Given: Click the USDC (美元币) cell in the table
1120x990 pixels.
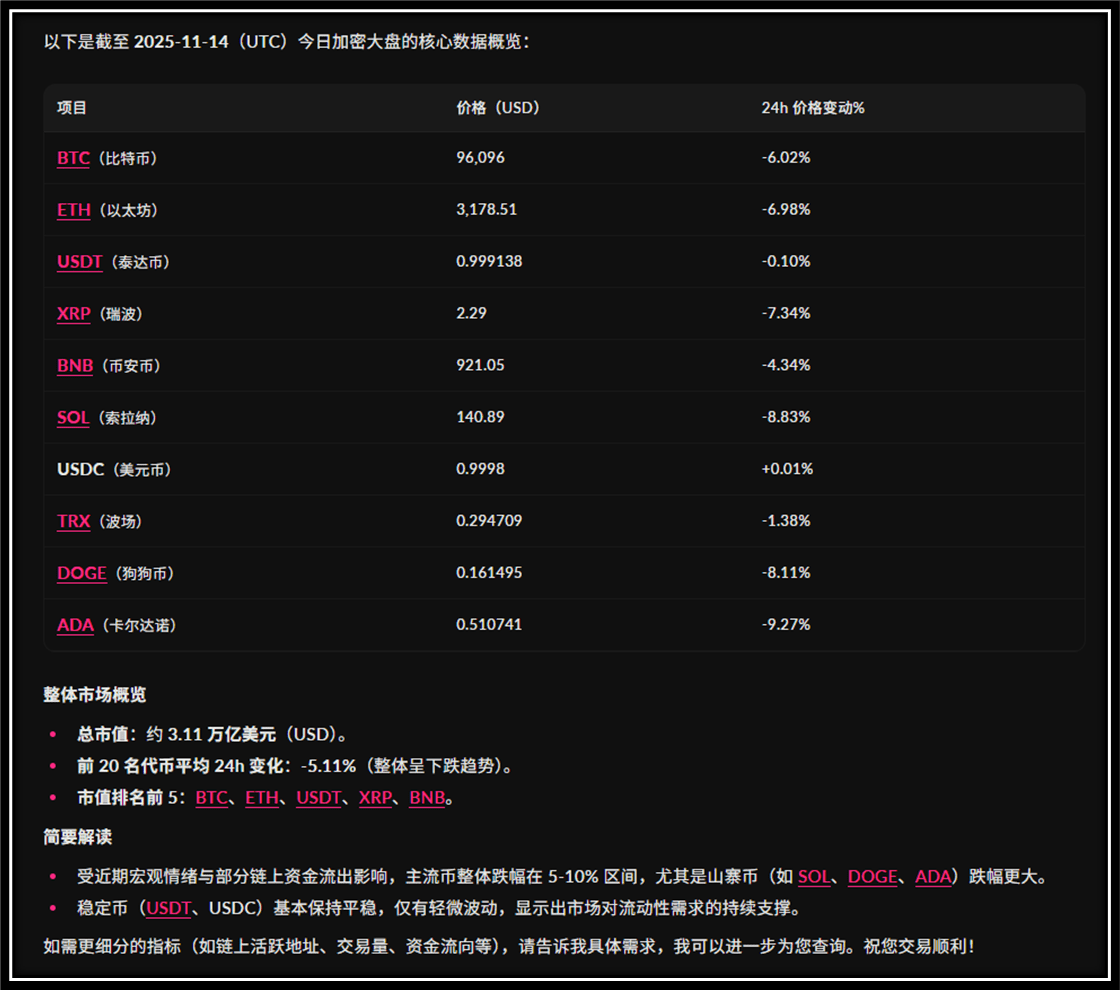Looking at the screenshot, I should click(x=114, y=469).
